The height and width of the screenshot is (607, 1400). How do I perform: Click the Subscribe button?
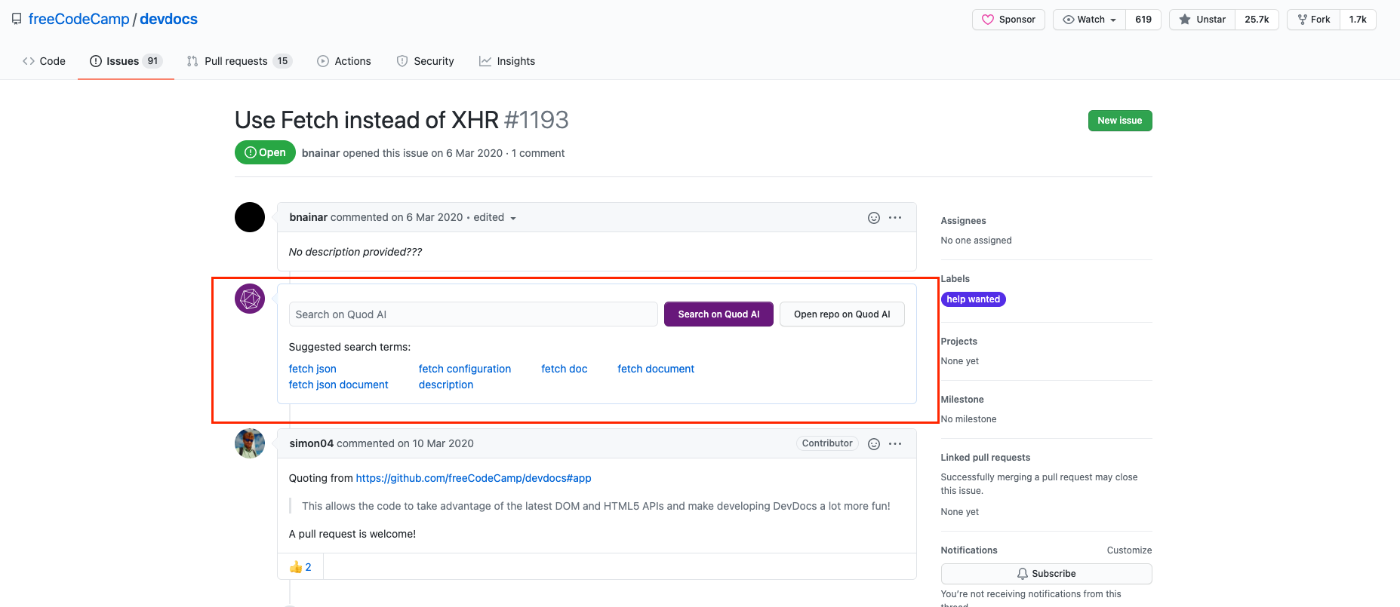tap(1046, 574)
